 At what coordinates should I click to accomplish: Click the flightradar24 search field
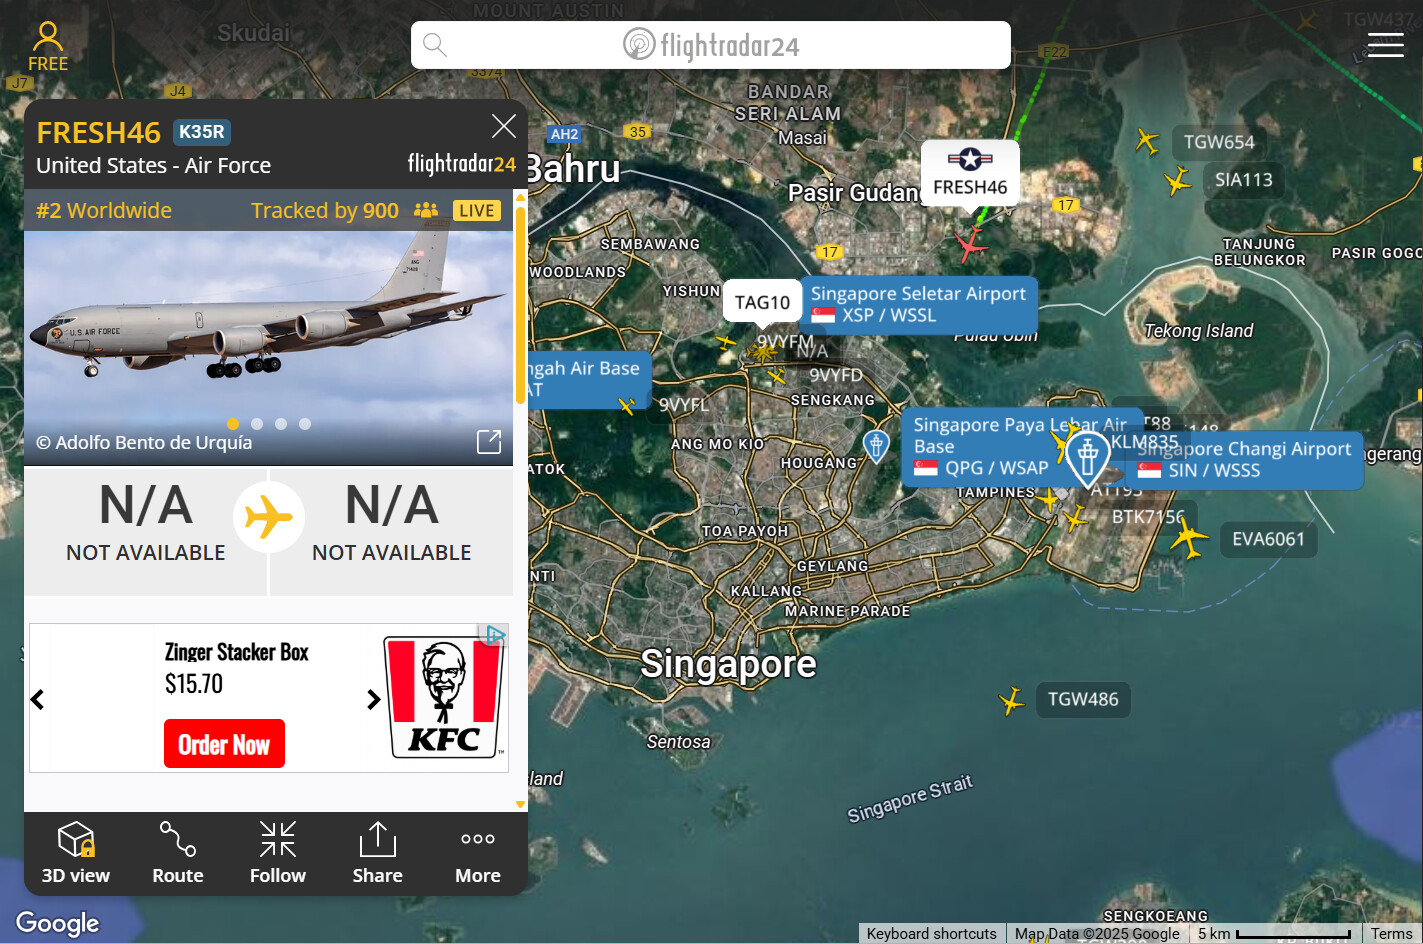(711, 45)
